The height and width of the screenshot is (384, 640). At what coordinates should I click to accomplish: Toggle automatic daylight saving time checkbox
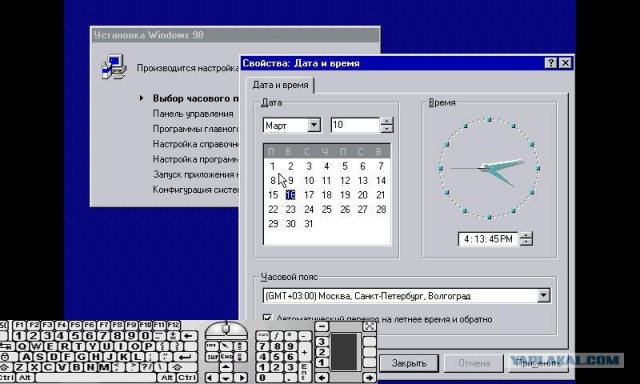click(267, 317)
